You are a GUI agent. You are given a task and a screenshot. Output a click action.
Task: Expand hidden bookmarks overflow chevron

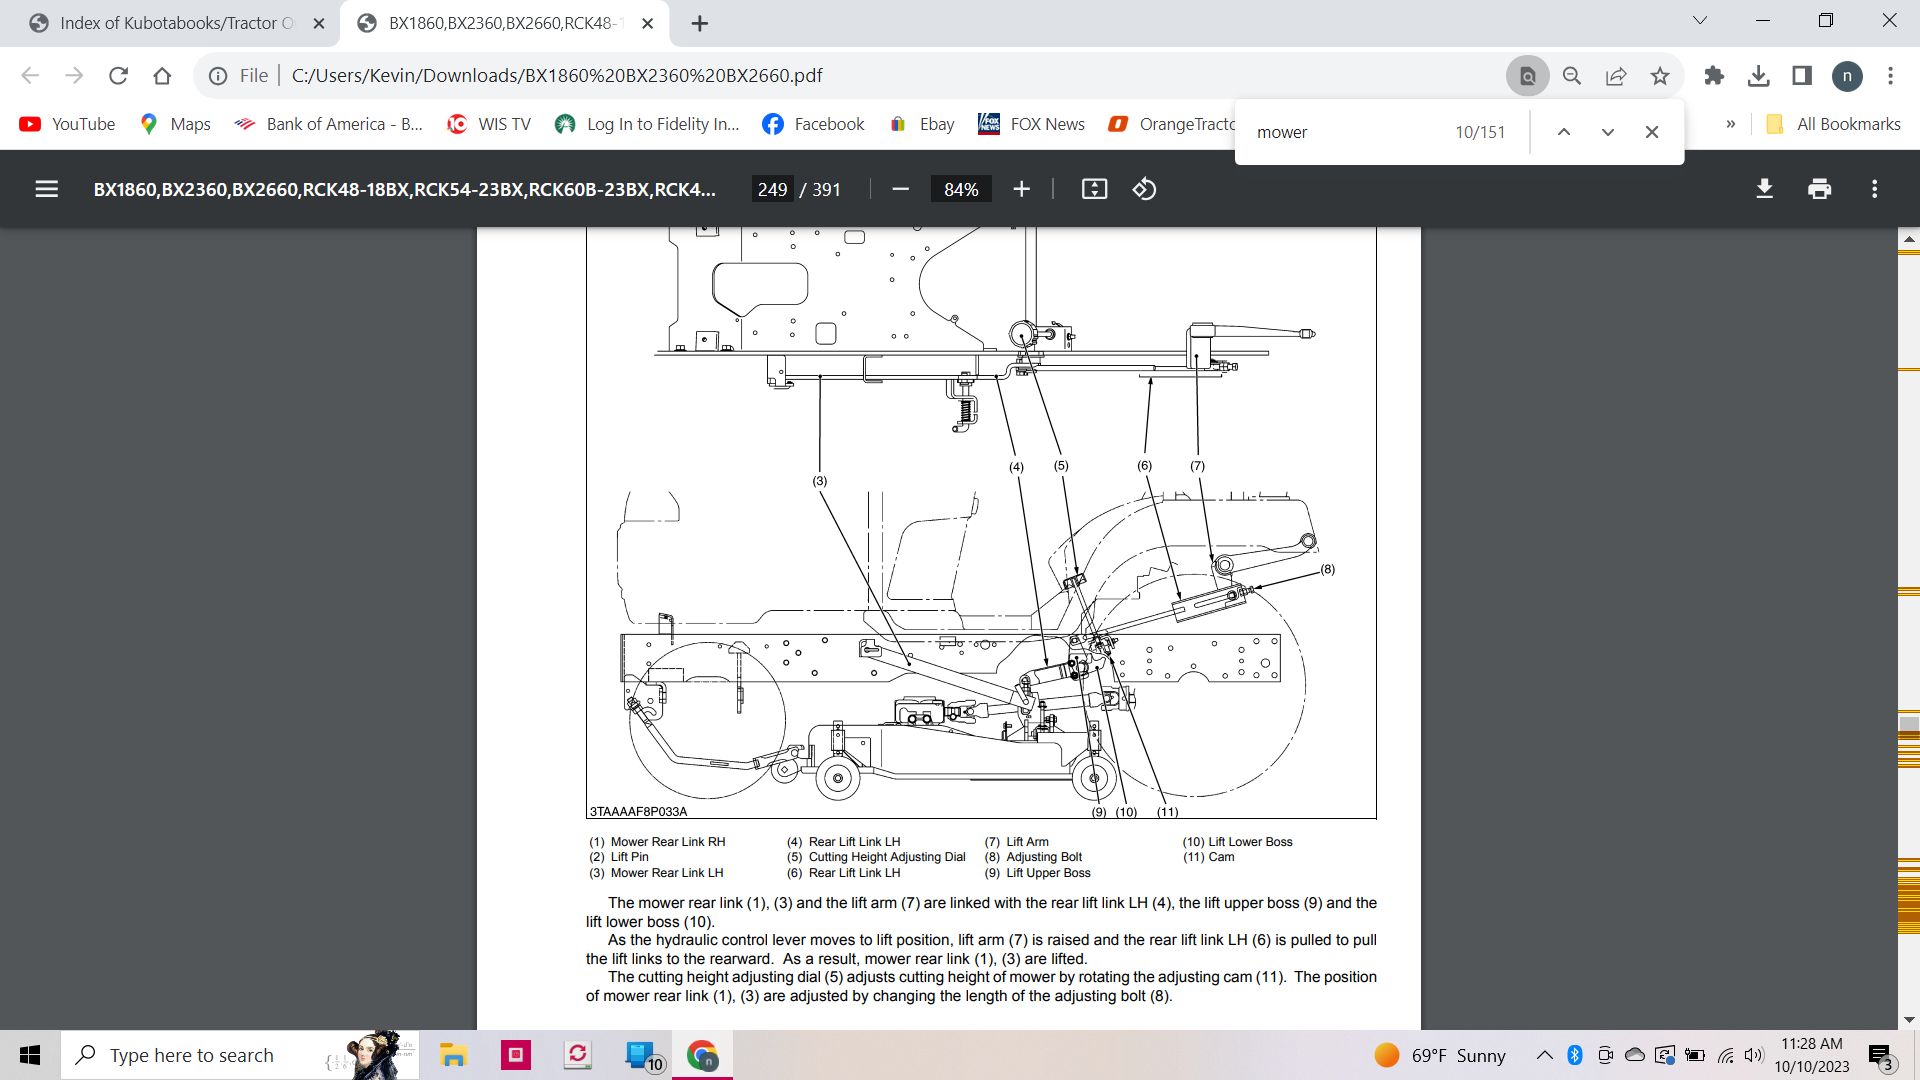tap(1730, 124)
